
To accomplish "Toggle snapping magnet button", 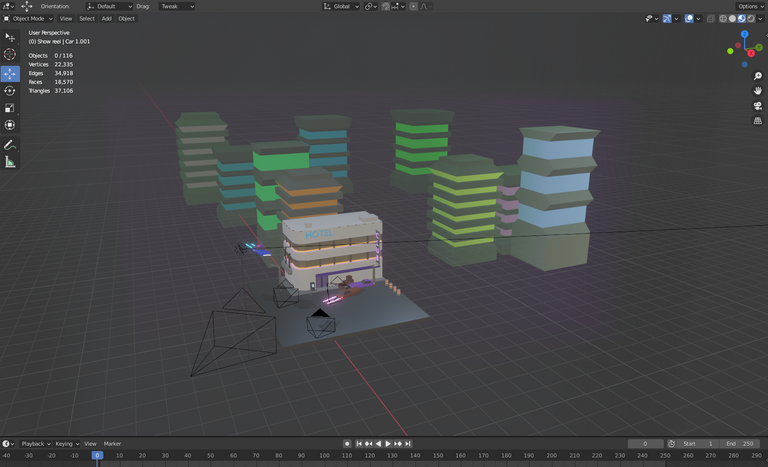I will click(x=386, y=6).
